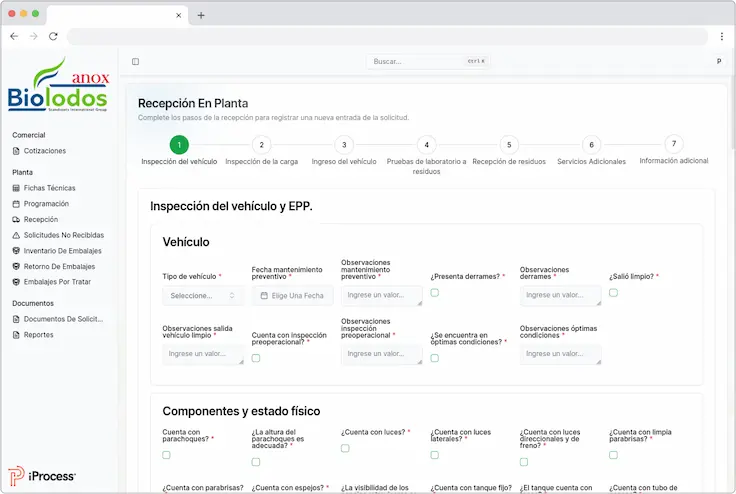Go to step 2 Inspección de la carga
The height and width of the screenshot is (494, 736).
(261, 145)
